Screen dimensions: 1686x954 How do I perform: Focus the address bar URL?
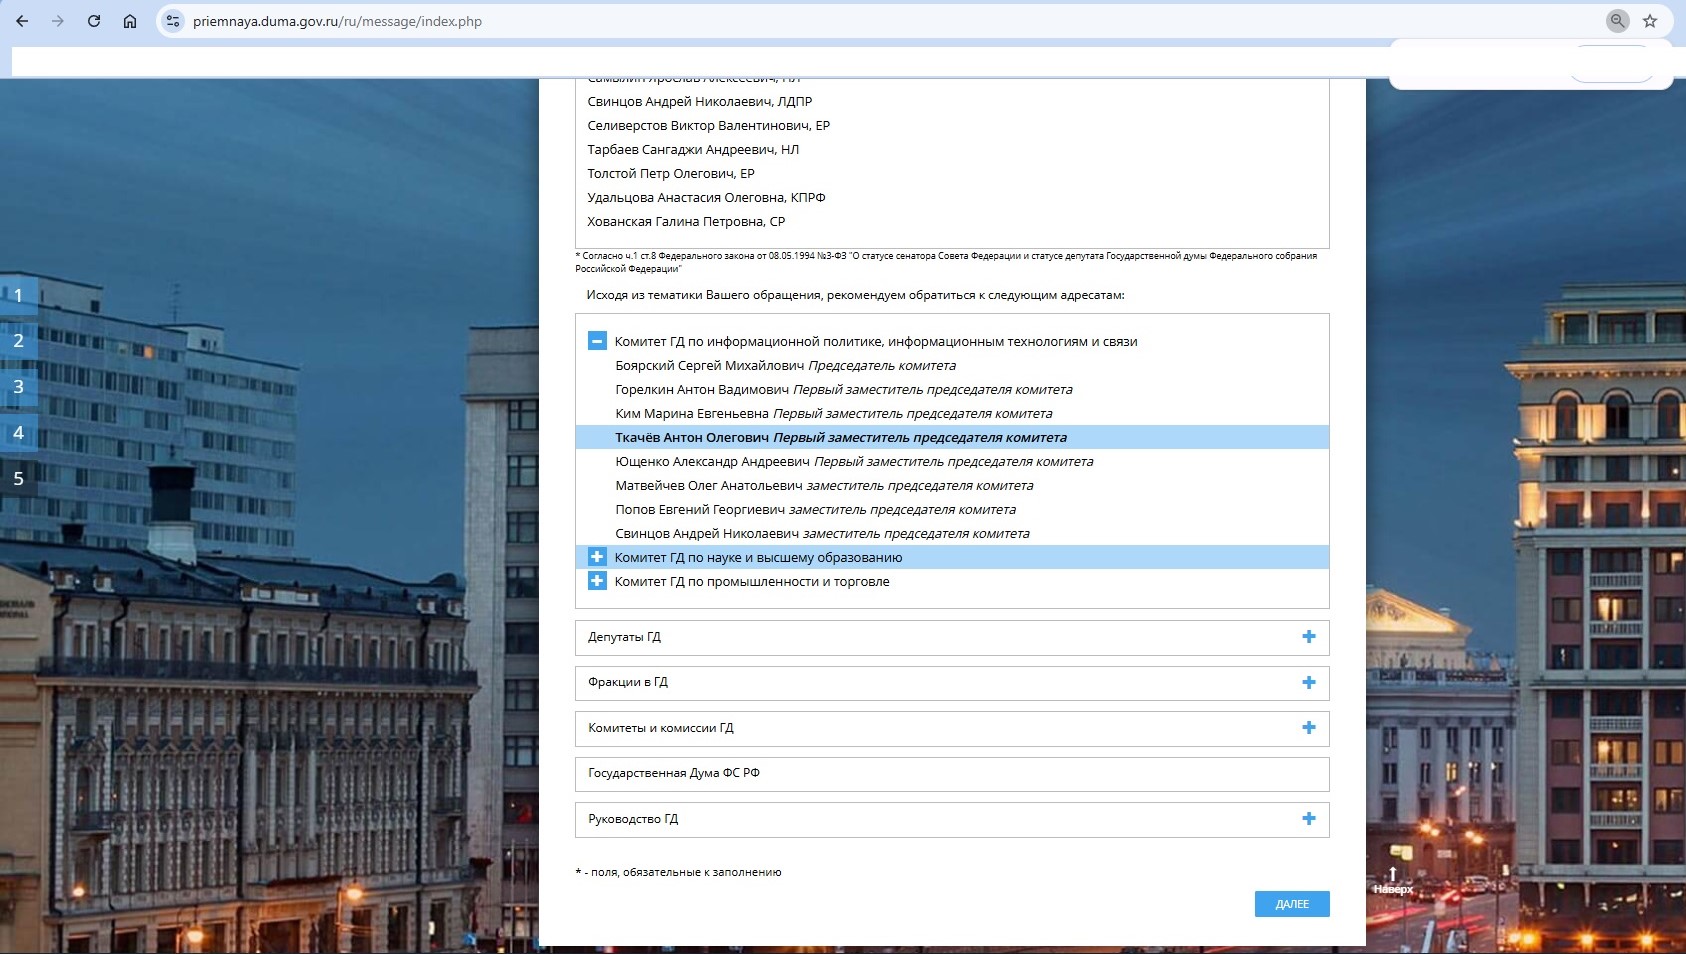pyautogui.click(x=337, y=21)
